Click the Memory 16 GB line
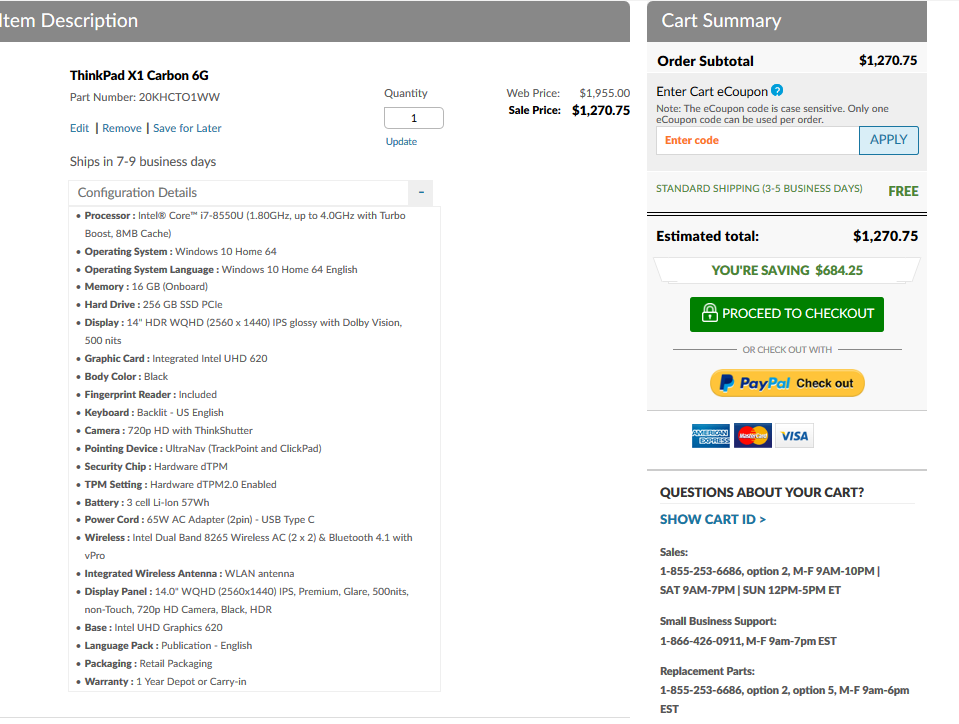 [146, 287]
